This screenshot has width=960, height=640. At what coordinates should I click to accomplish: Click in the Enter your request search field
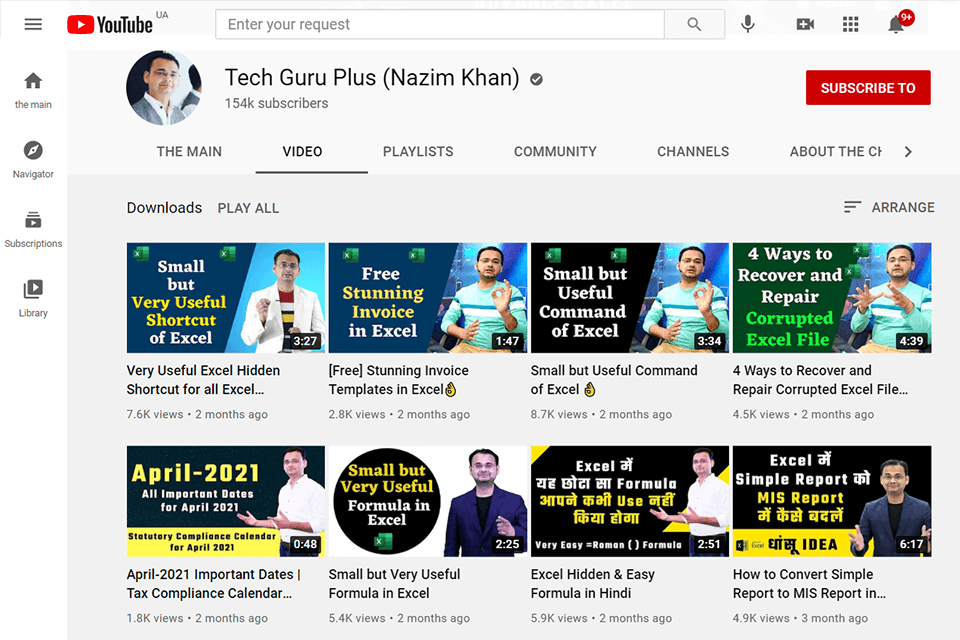[440, 24]
